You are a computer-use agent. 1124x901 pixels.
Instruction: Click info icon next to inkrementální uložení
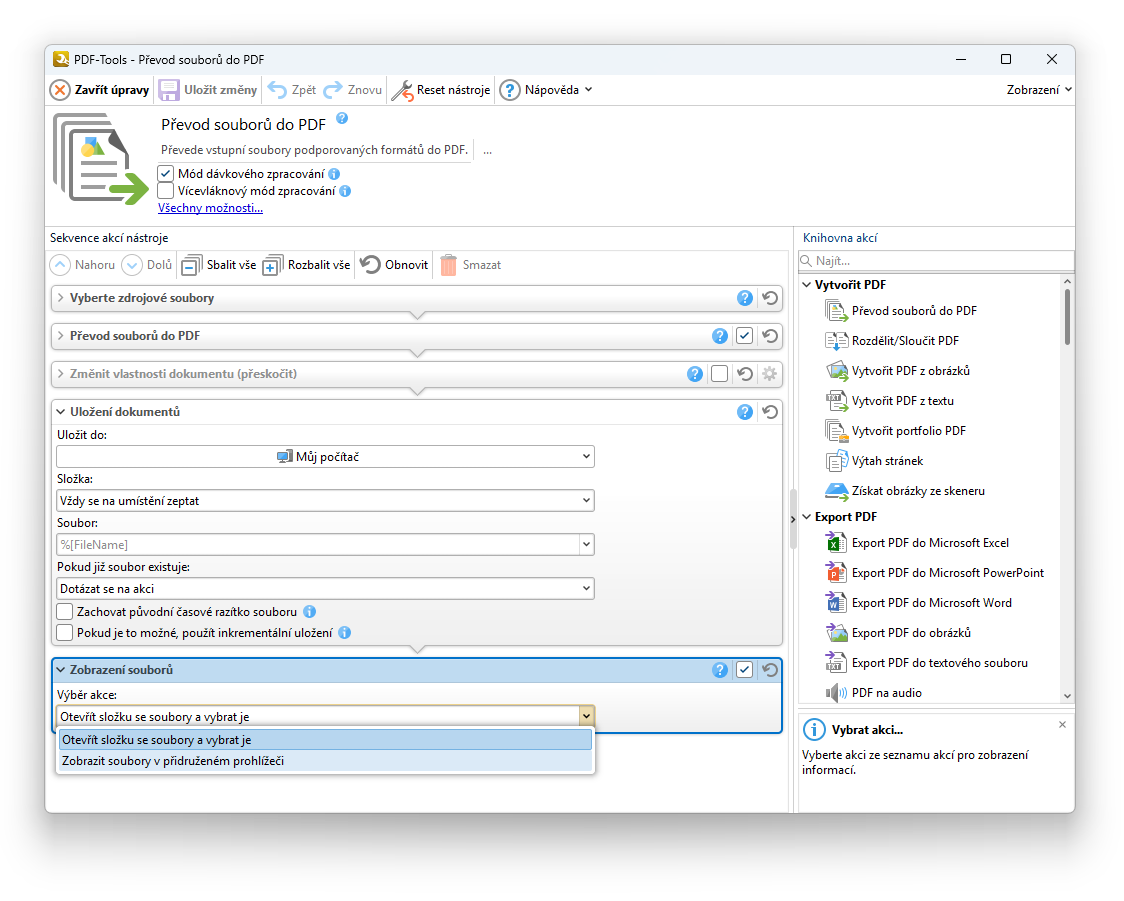344,633
